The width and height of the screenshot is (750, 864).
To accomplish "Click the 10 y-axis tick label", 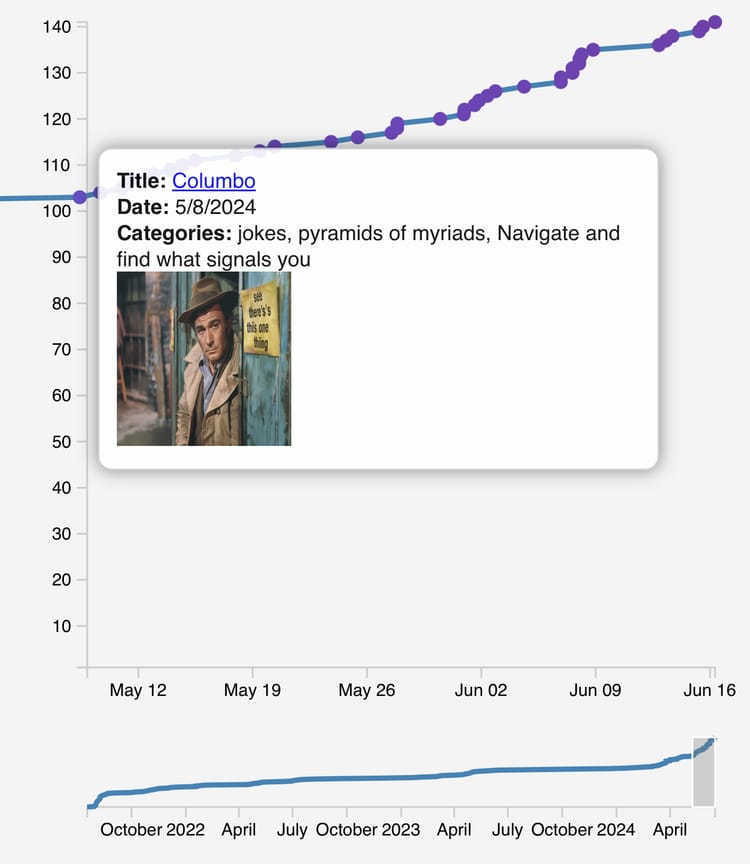I will click(62, 626).
